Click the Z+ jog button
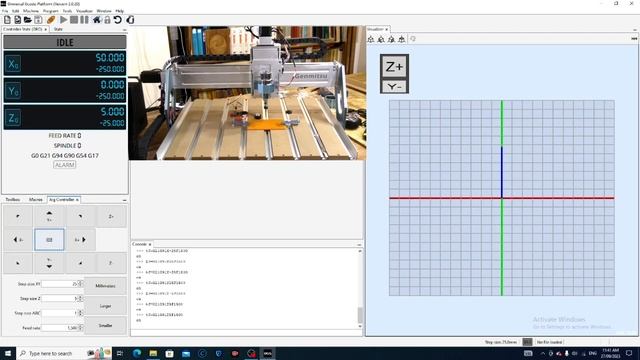The image size is (640, 360). point(111,216)
